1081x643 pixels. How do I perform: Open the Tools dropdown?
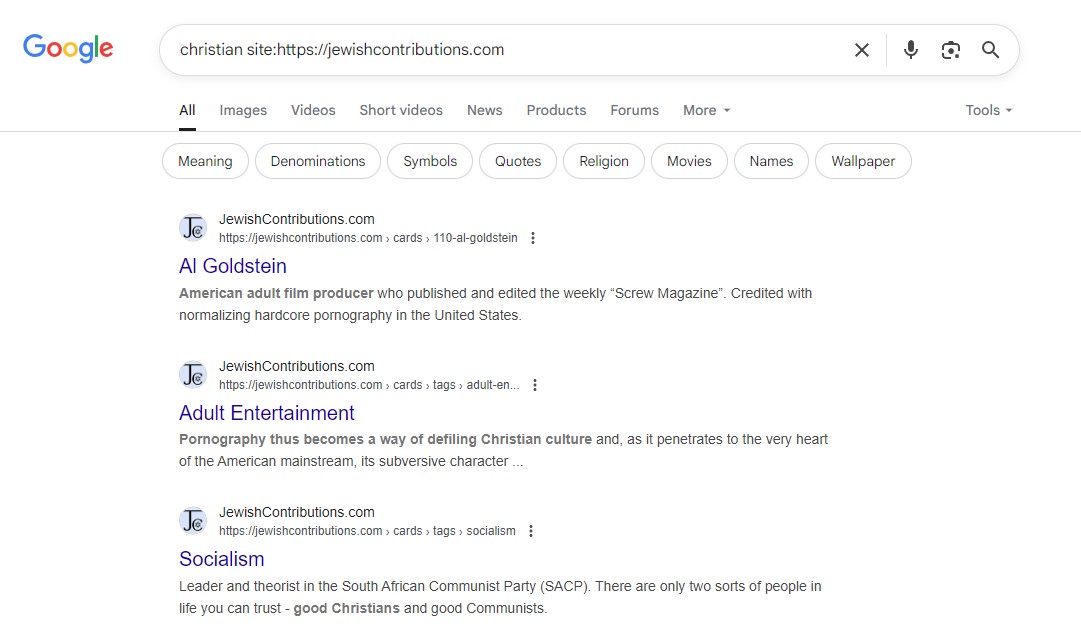[989, 110]
